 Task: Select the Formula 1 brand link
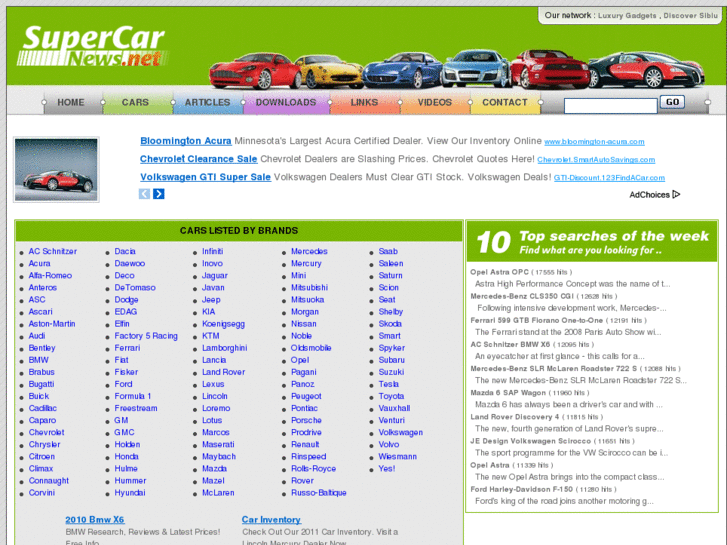coord(133,396)
